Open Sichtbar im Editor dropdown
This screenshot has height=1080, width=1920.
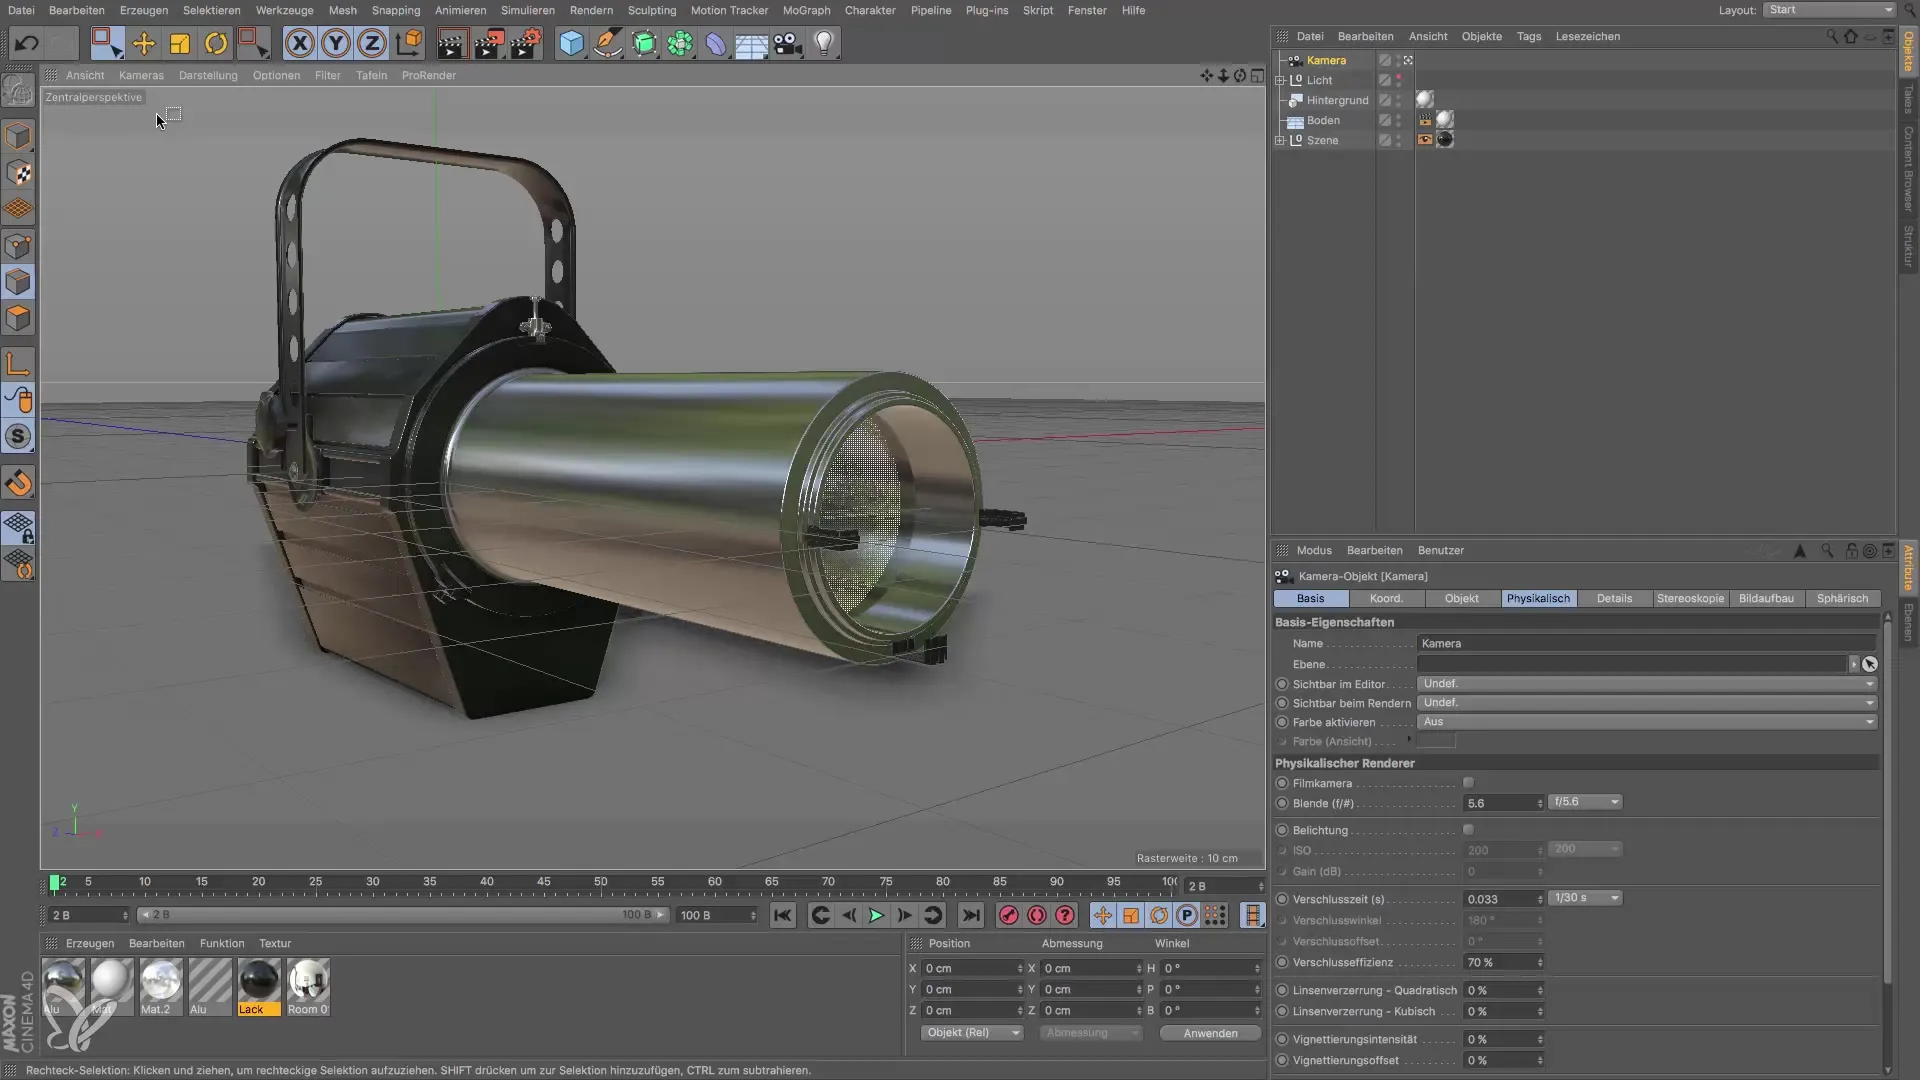1647,684
